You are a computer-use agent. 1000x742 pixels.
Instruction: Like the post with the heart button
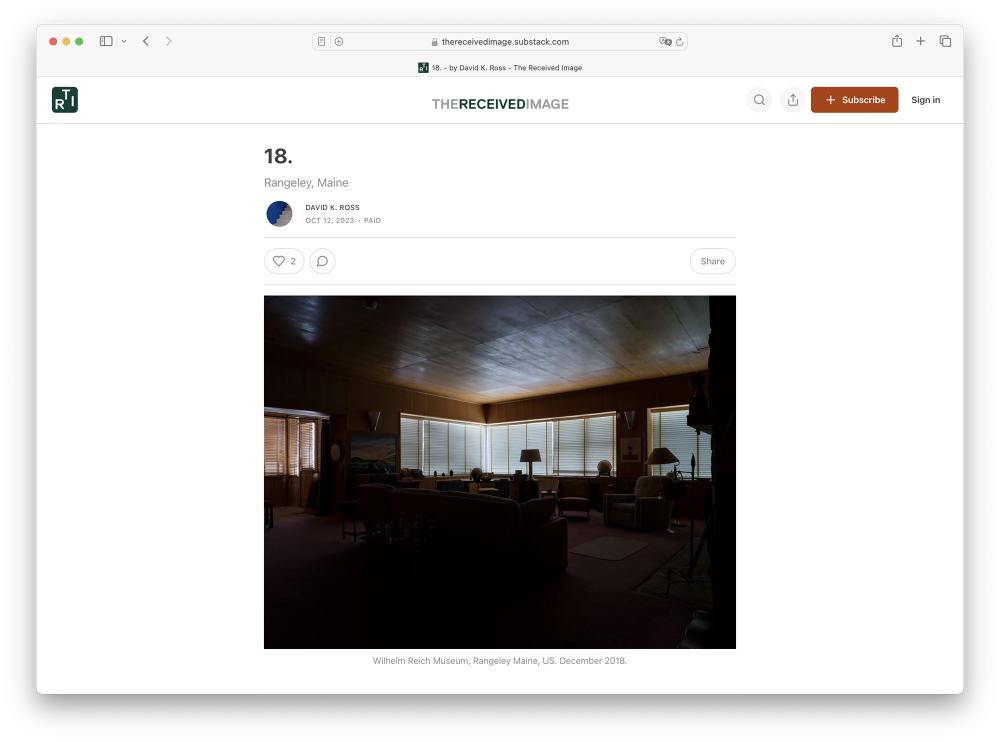click(284, 261)
